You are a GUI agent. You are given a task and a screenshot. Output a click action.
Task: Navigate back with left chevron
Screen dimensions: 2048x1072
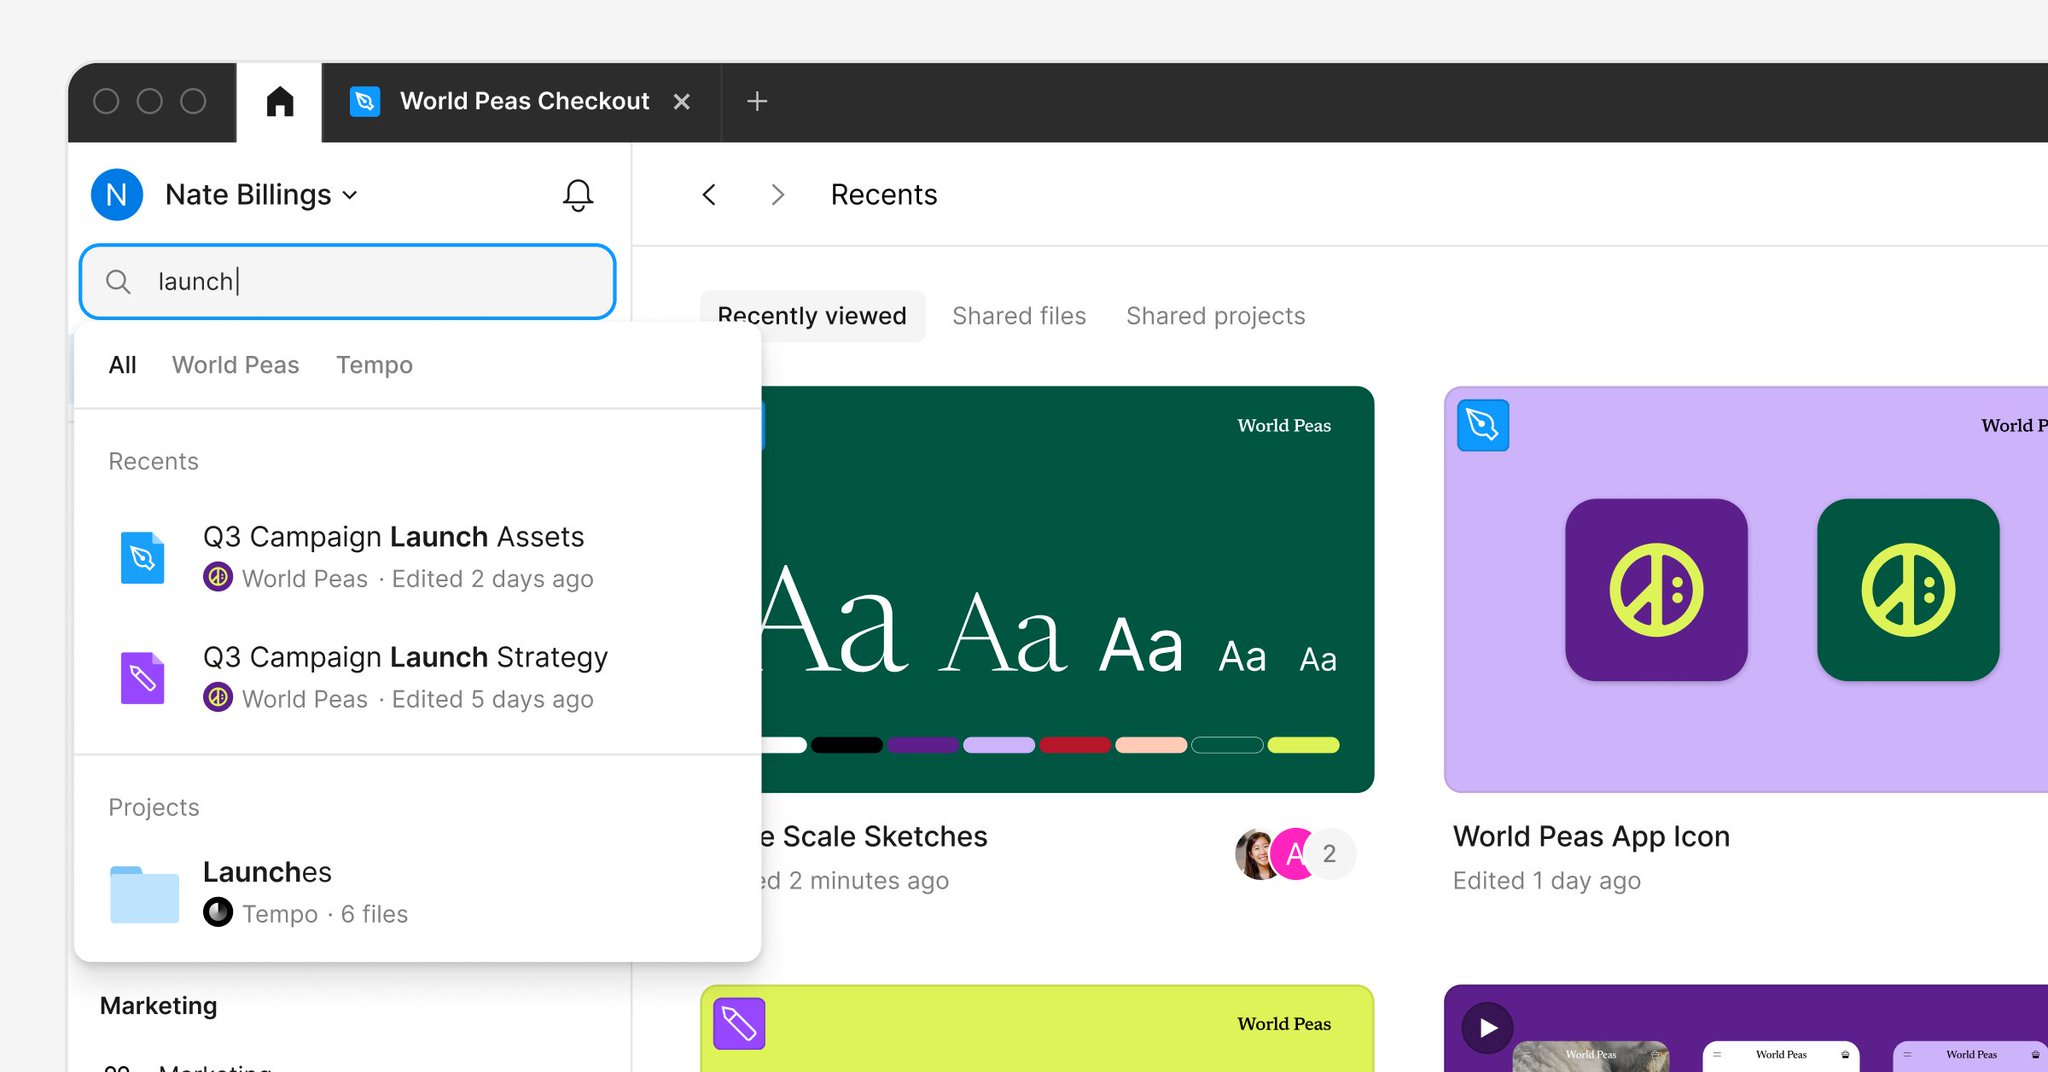(709, 194)
